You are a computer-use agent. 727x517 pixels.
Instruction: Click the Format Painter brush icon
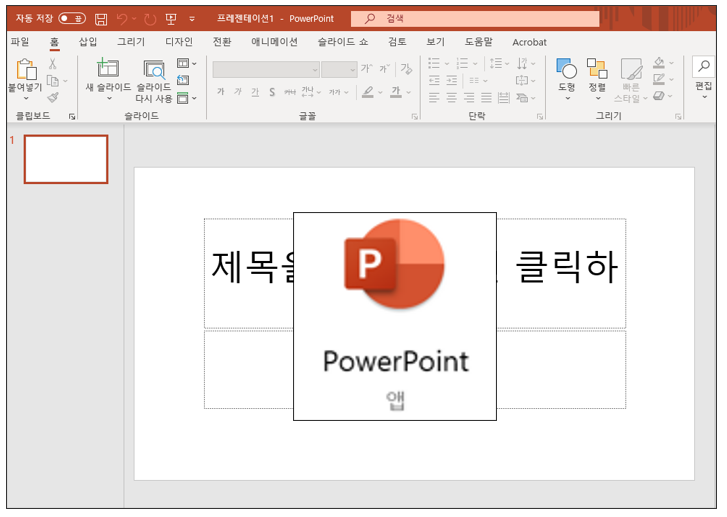(53, 97)
